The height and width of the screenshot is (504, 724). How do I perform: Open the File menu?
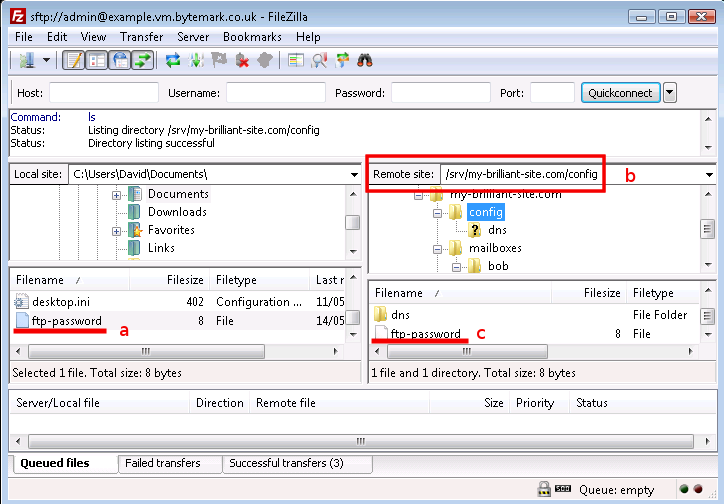tap(24, 37)
